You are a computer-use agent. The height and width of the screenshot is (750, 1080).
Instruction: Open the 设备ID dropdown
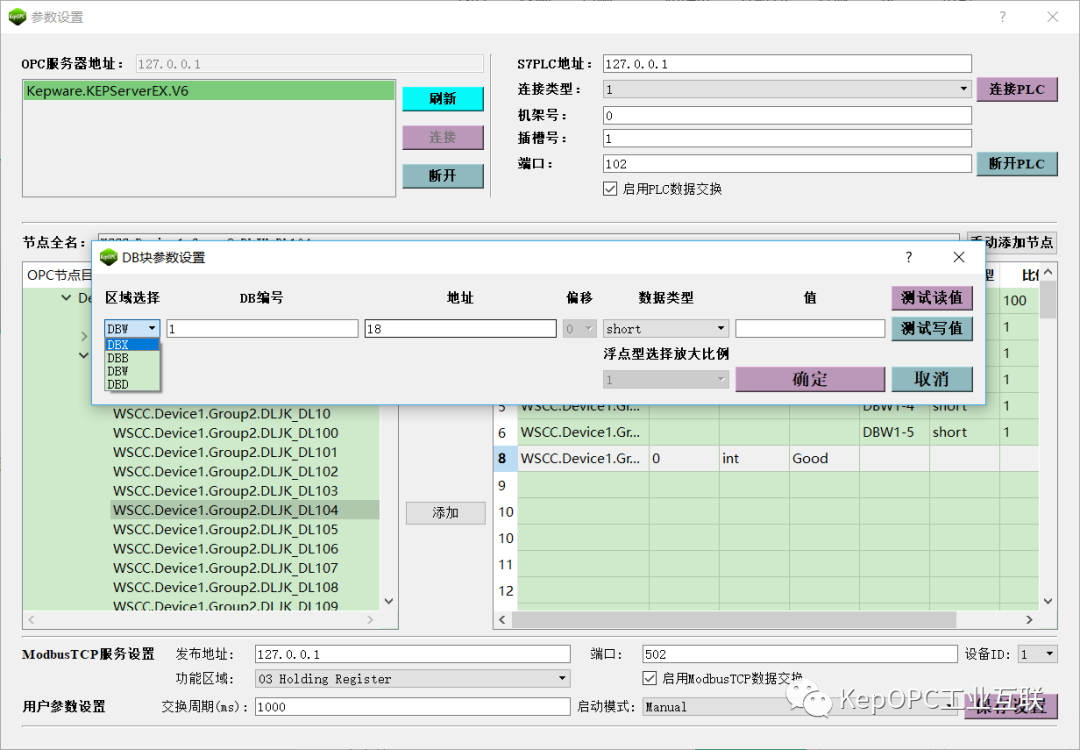[1038, 654]
